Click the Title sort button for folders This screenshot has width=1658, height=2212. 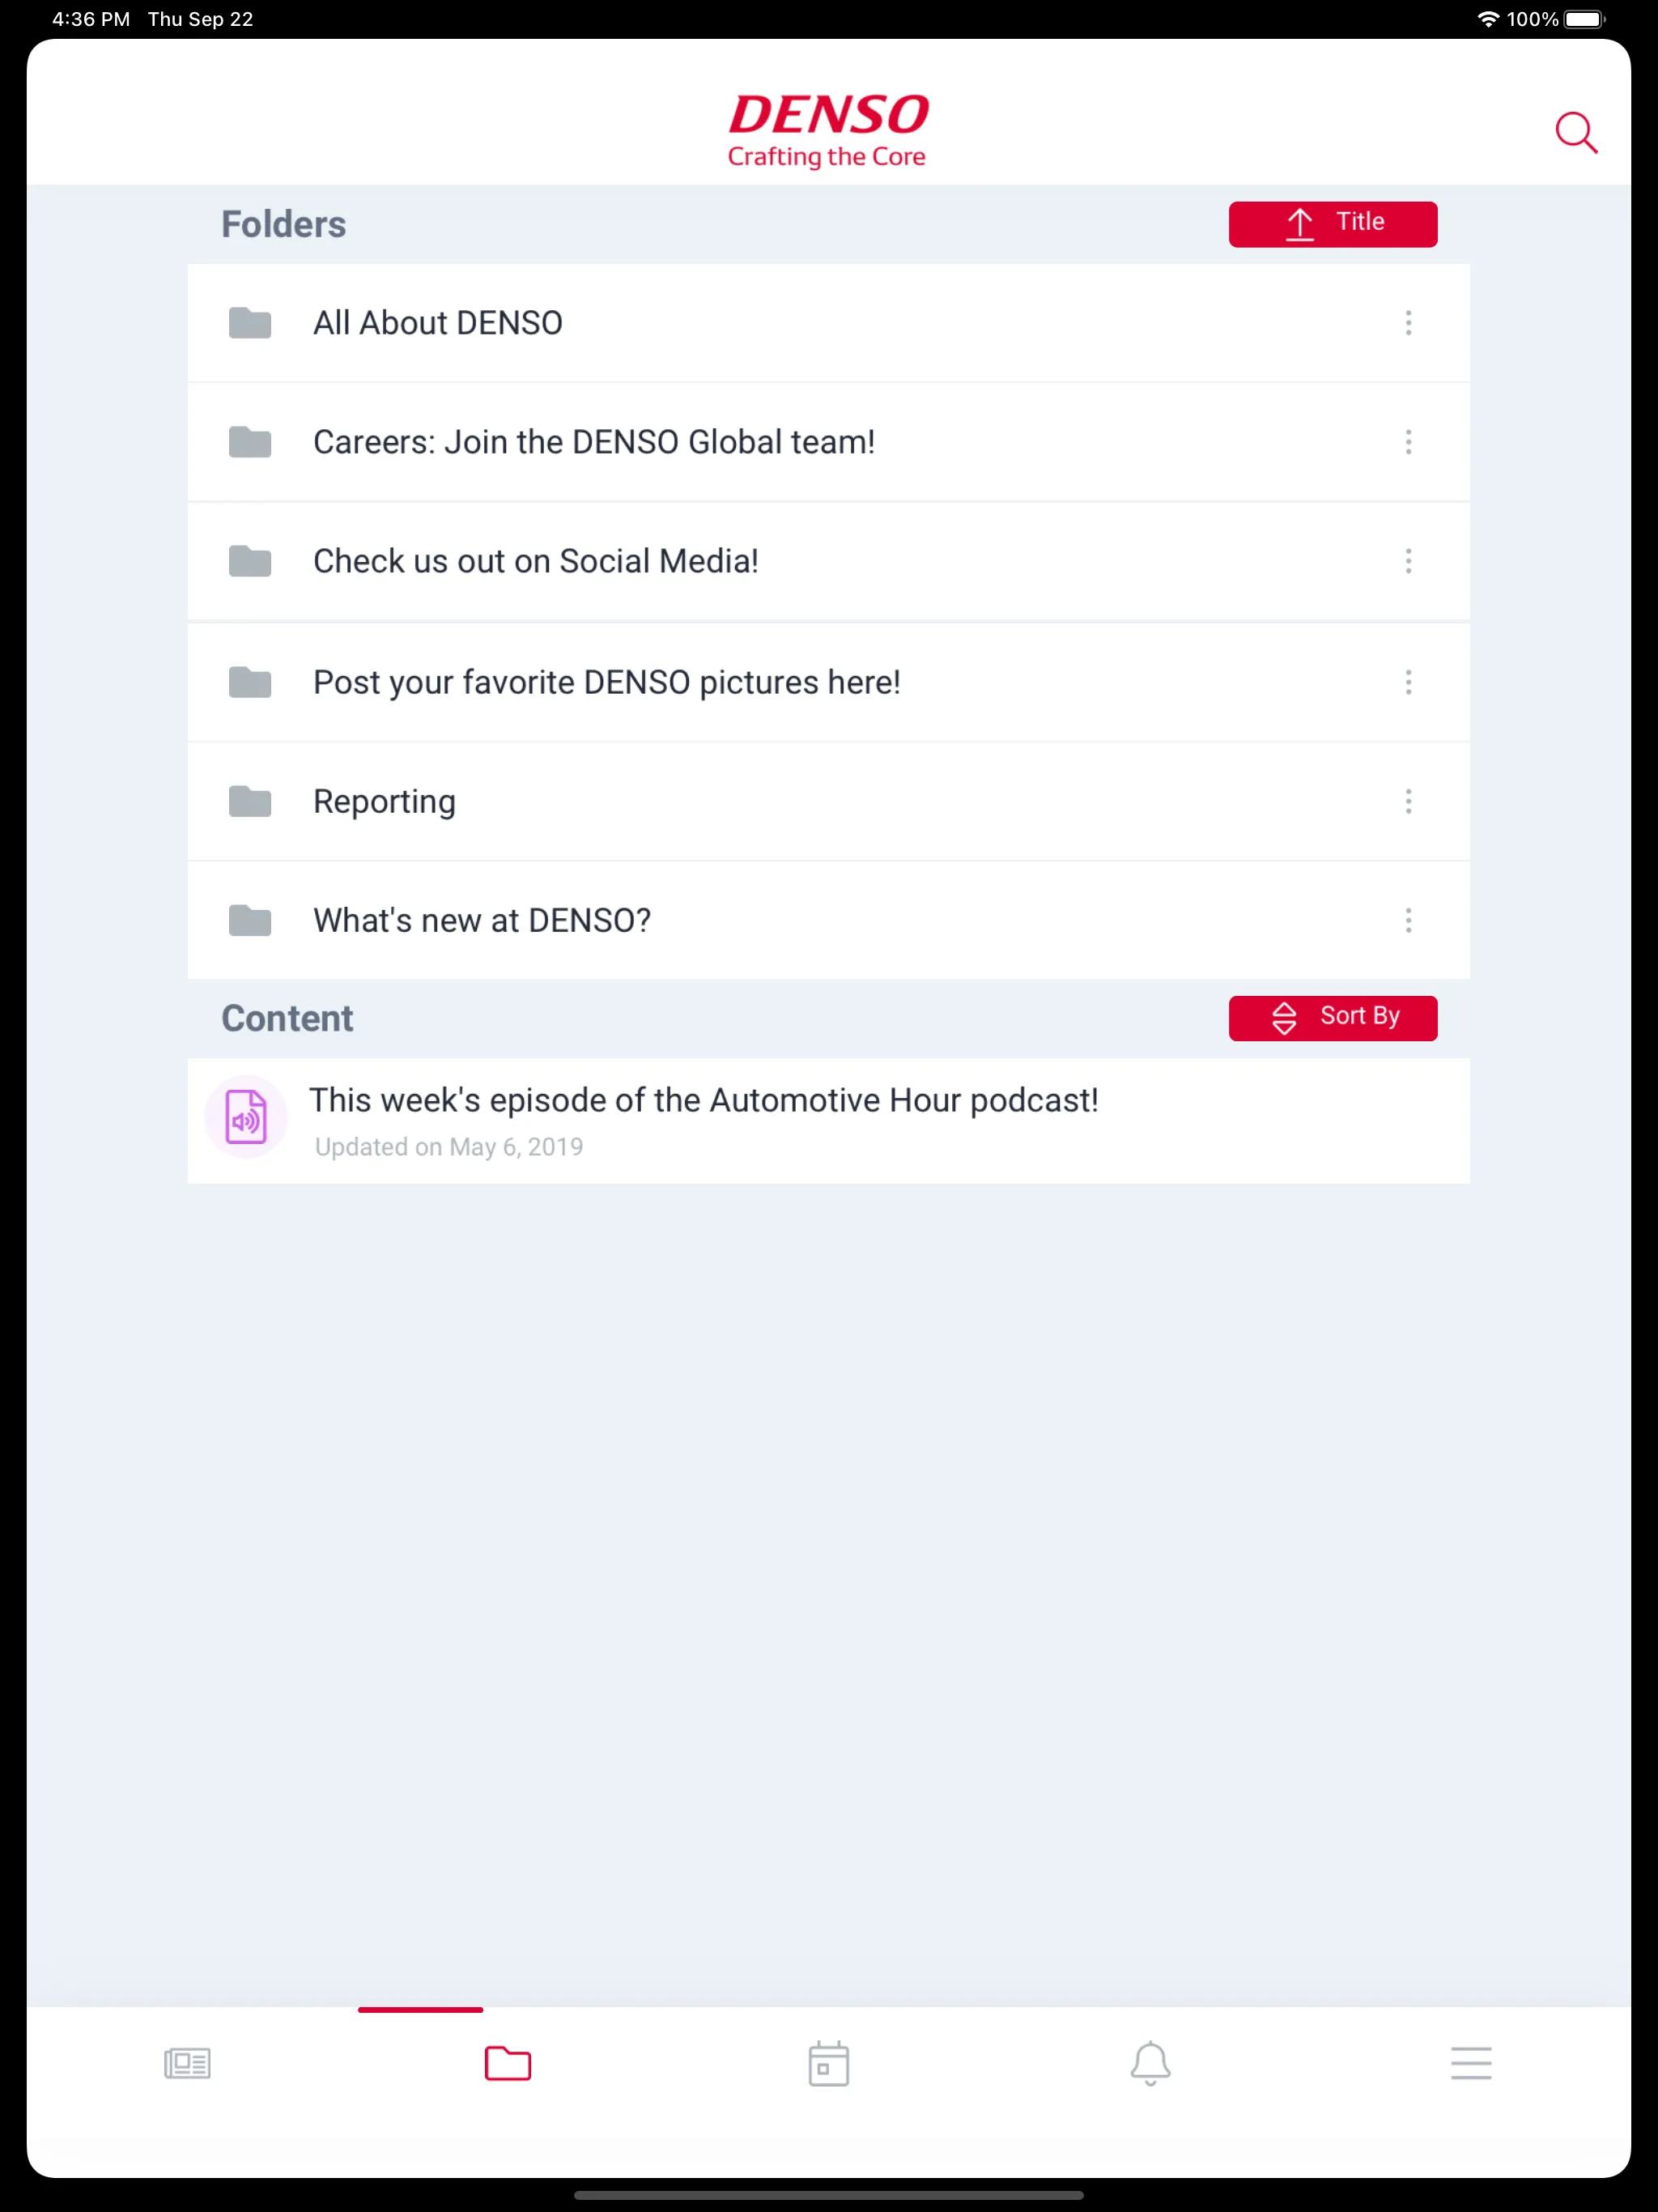tap(1334, 223)
